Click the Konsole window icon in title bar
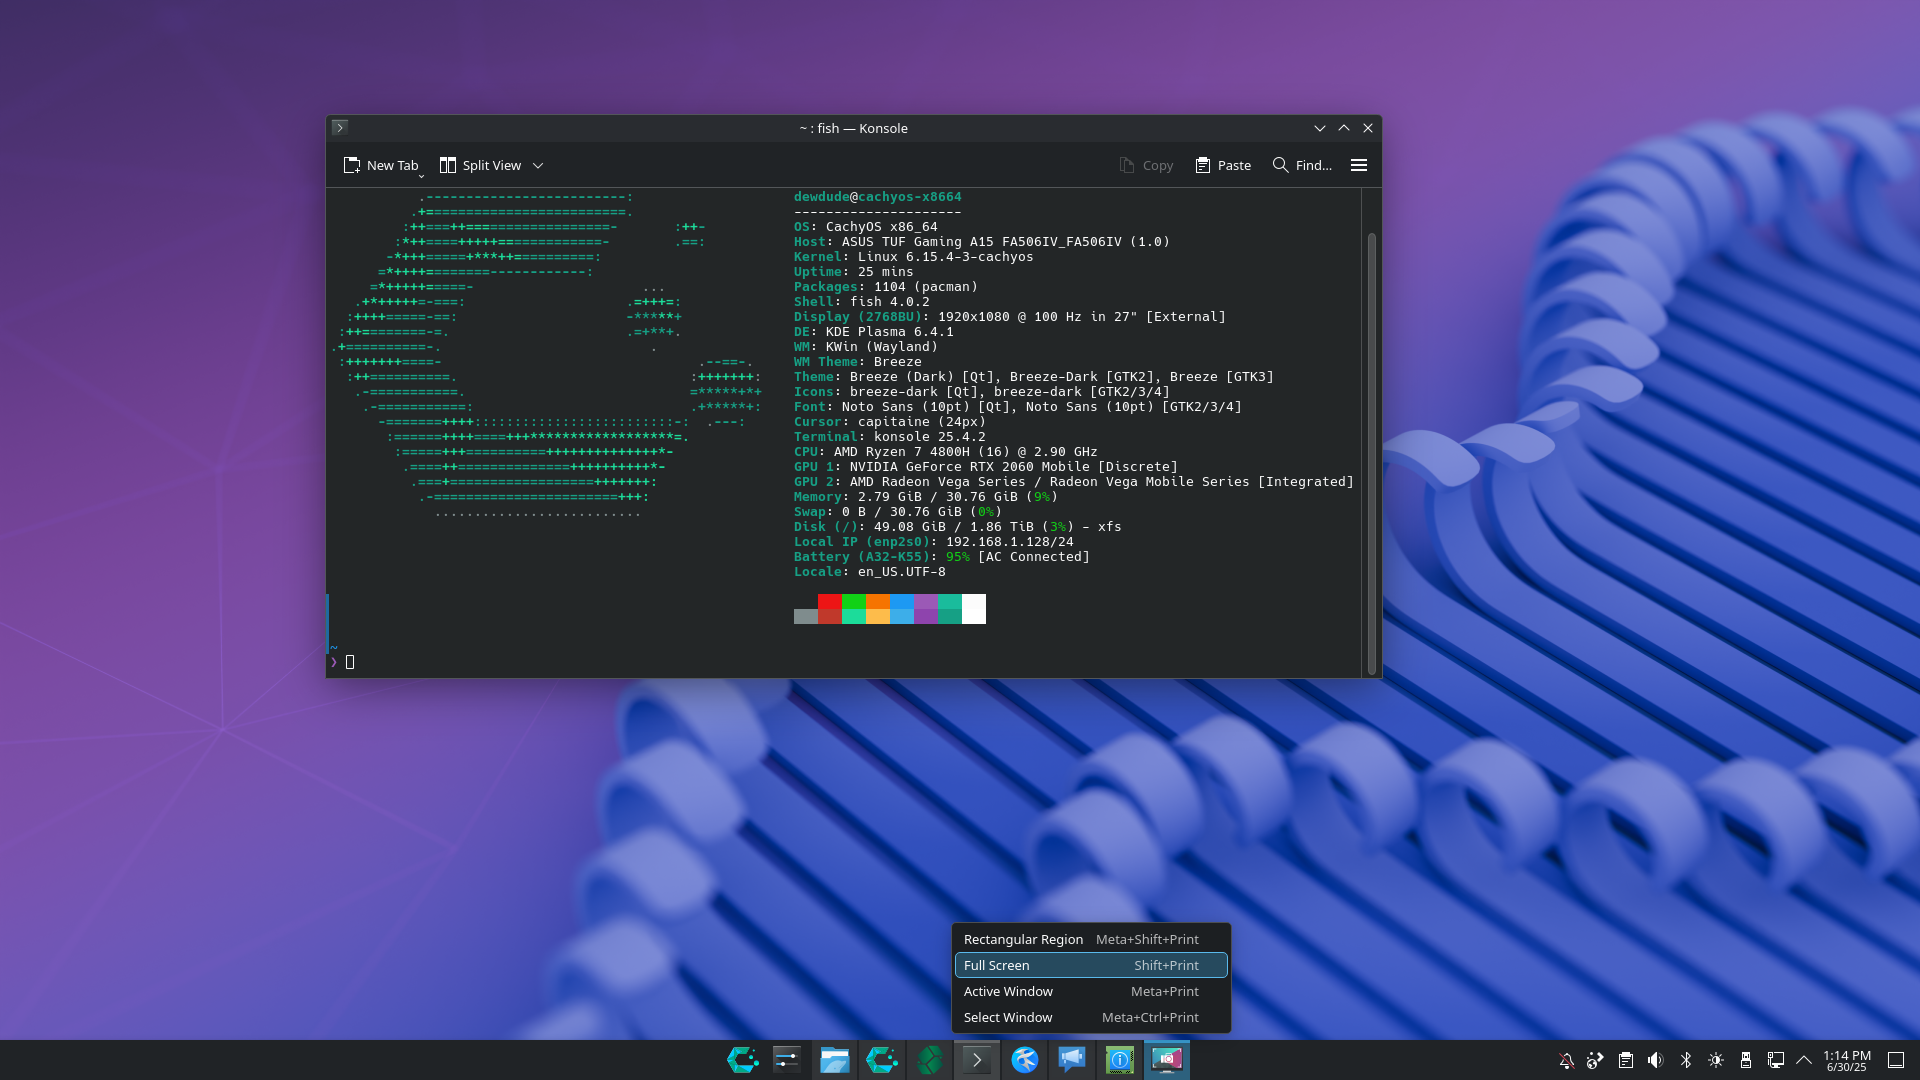The image size is (1920, 1080). (x=340, y=127)
